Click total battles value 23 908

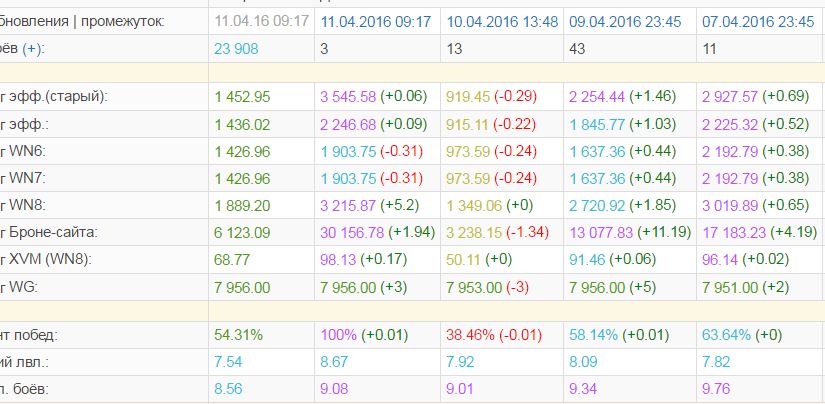236,49
